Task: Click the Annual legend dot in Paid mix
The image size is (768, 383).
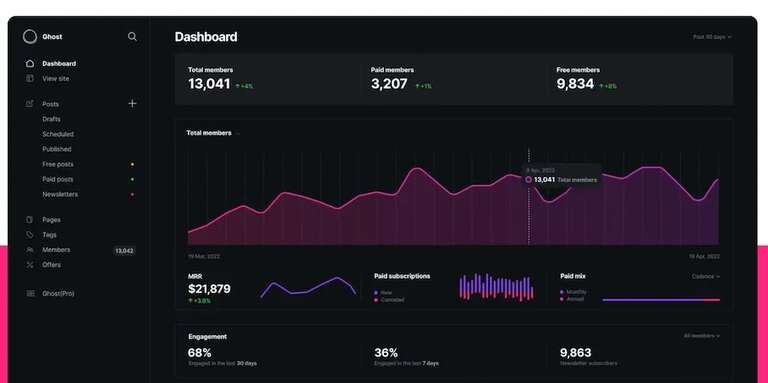Action: 562,299
